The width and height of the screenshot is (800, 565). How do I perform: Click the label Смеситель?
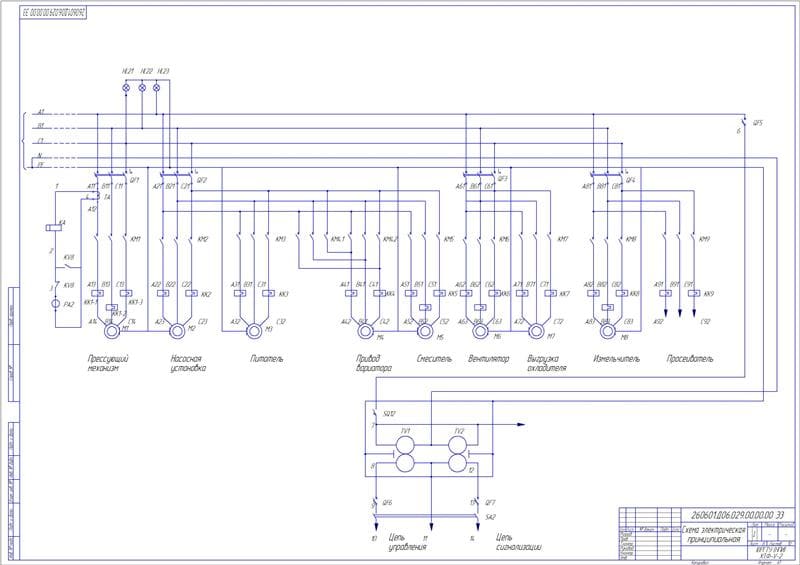(434, 359)
